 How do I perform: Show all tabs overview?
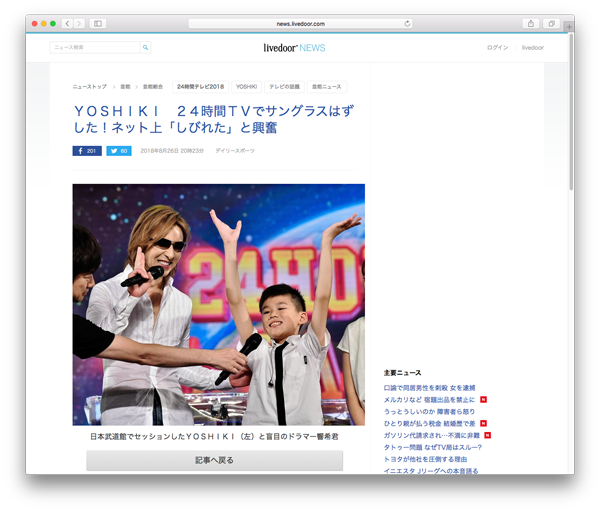coord(551,24)
